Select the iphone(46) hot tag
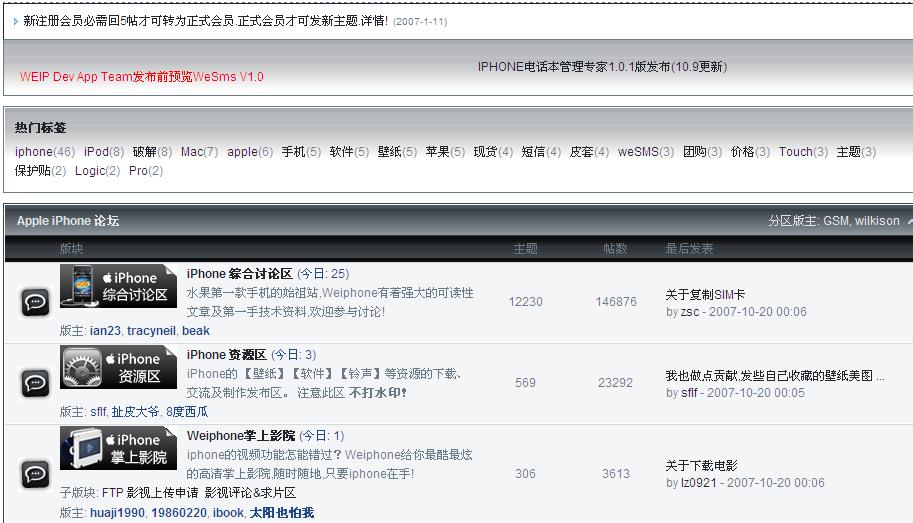Screen dimensions: 913x523 point(45,151)
